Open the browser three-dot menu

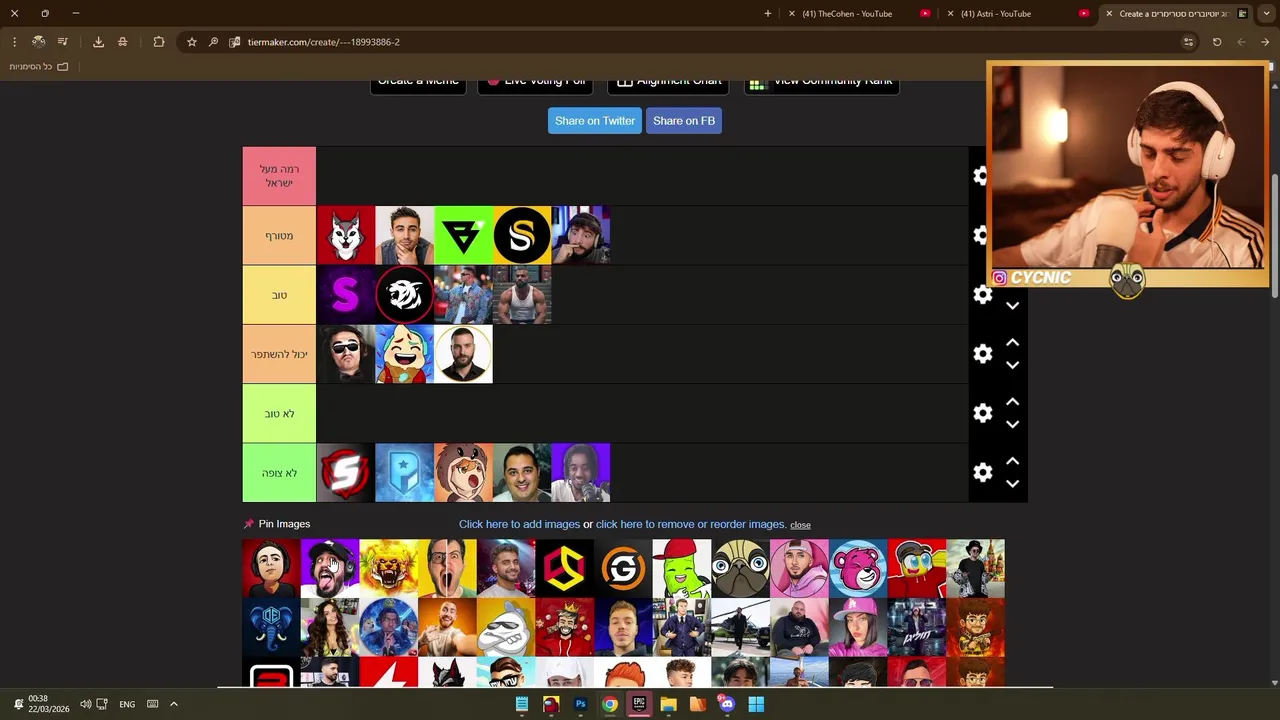(x=14, y=42)
